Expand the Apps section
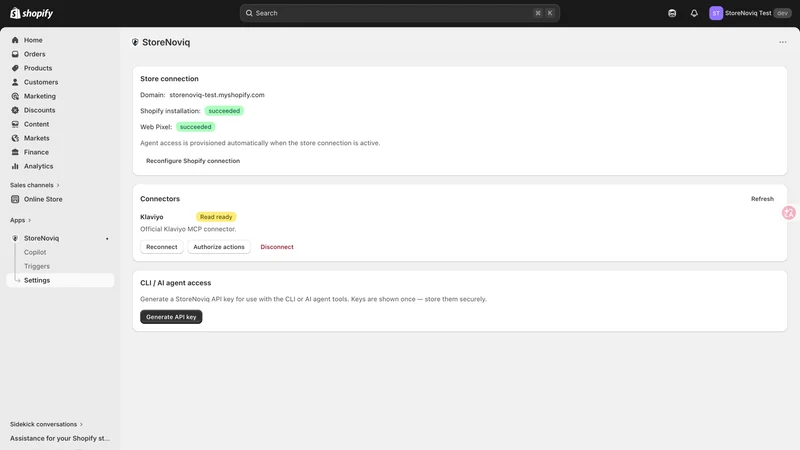 pyautogui.click(x=20, y=220)
